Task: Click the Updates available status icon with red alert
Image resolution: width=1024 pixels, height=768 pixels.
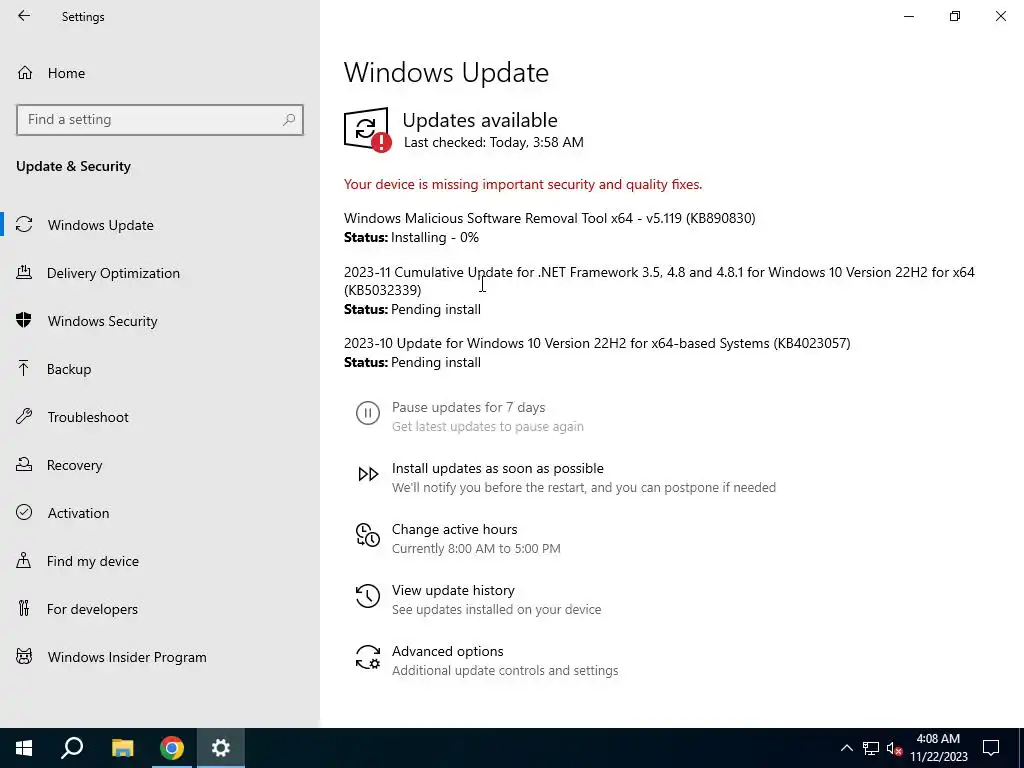Action: tap(368, 130)
